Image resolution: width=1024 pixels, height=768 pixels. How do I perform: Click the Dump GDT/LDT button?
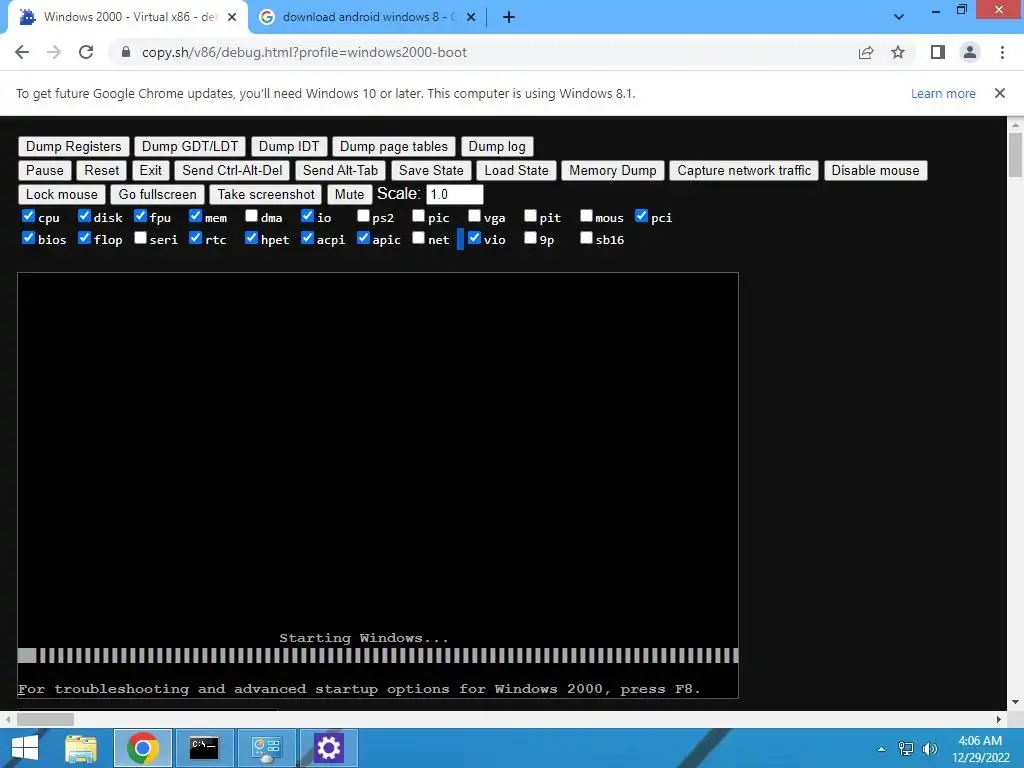(x=190, y=146)
